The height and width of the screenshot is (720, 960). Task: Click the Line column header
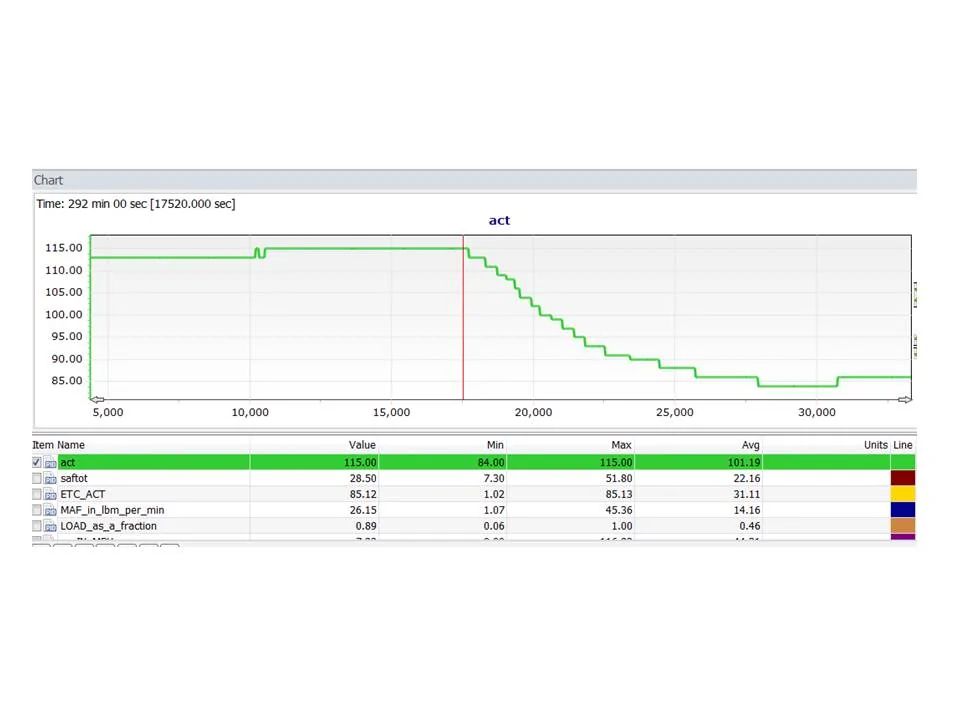(x=902, y=445)
